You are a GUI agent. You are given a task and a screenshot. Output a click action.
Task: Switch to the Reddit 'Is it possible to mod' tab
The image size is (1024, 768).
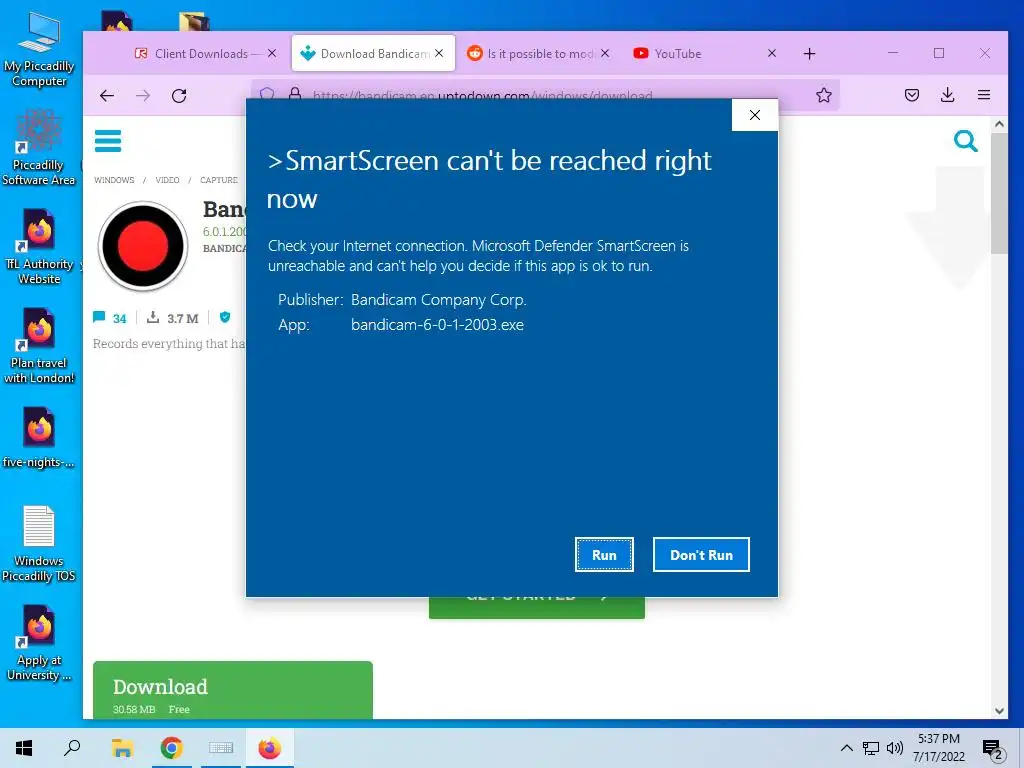[540, 54]
